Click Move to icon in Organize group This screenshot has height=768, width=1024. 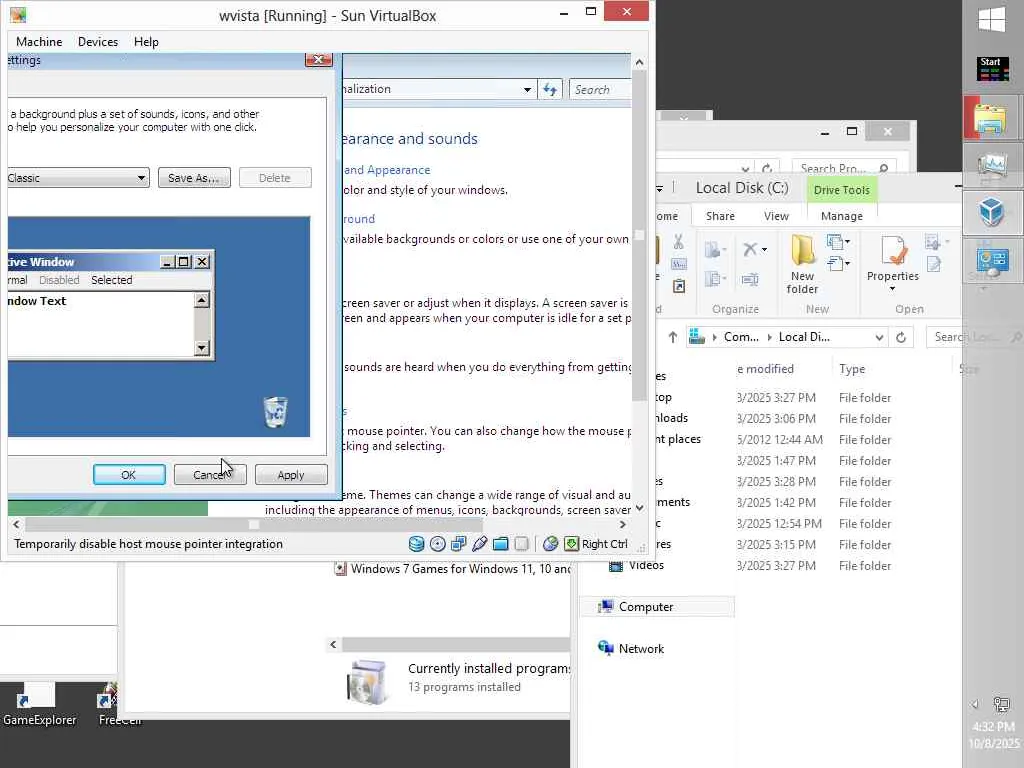pos(712,249)
